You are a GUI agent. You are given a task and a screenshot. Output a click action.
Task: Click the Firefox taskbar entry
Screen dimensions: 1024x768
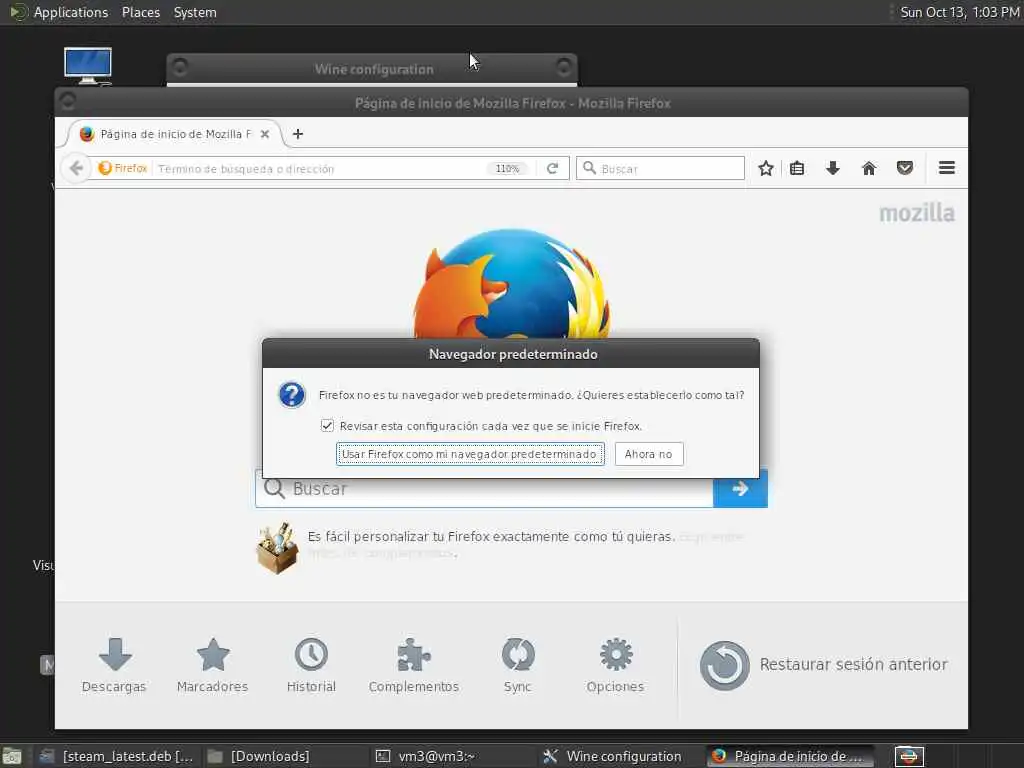click(x=790, y=756)
